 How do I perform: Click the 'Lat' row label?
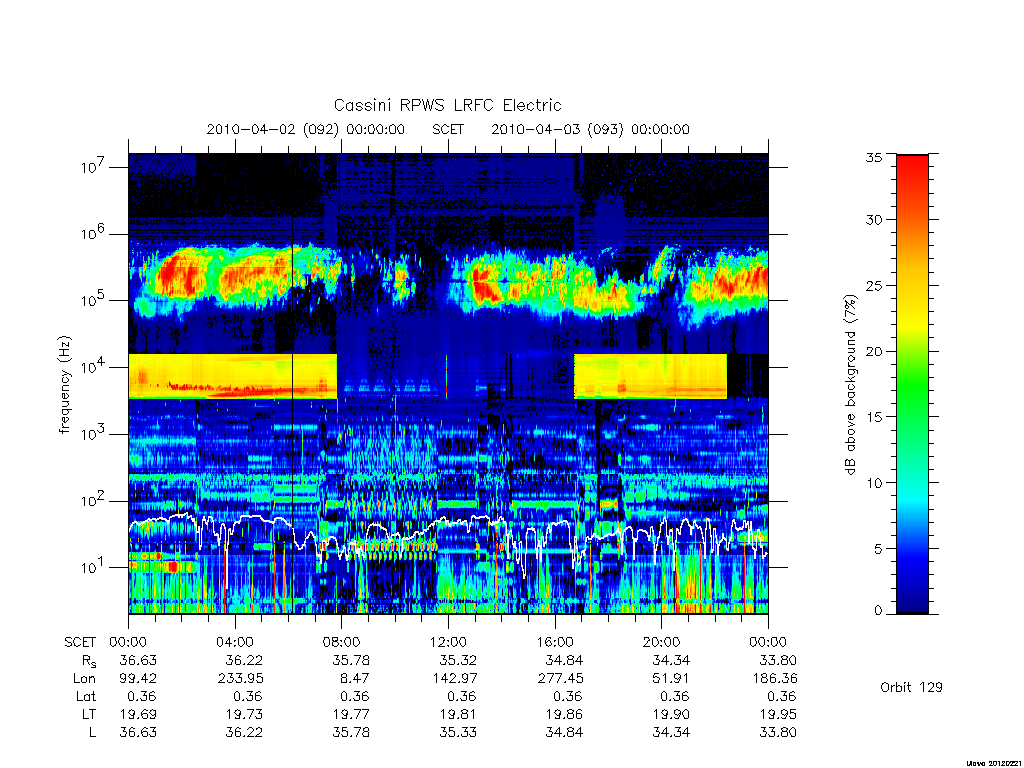[x=86, y=696]
